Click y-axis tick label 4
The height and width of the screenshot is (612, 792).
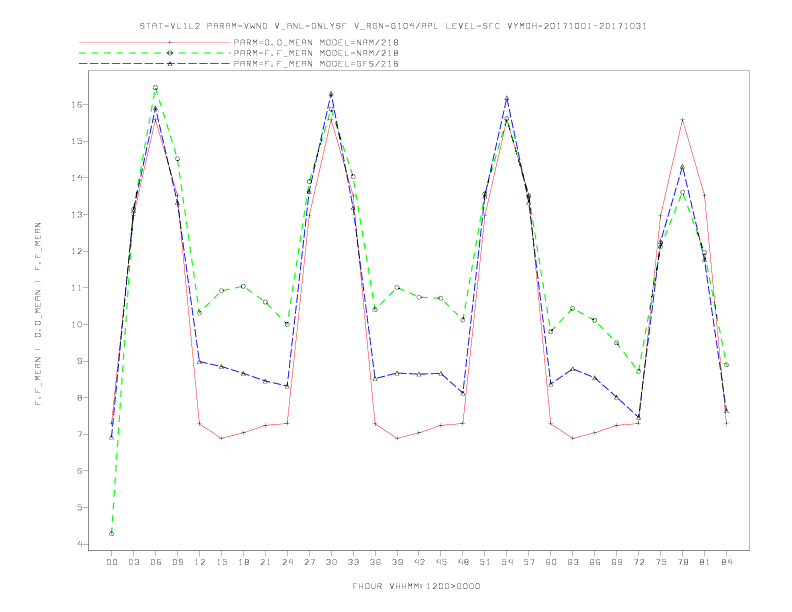tap(79, 544)
